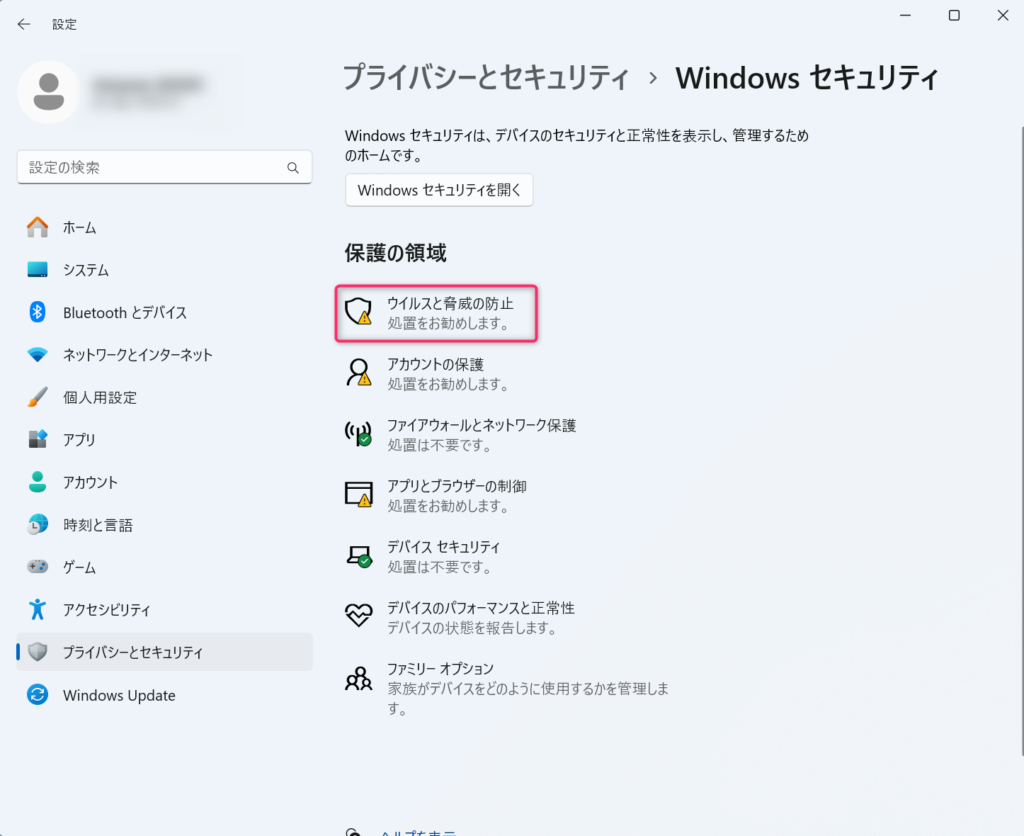
Task: Click the アプリとブラウザーの制御 window icon
Action: tap(359, 494)
